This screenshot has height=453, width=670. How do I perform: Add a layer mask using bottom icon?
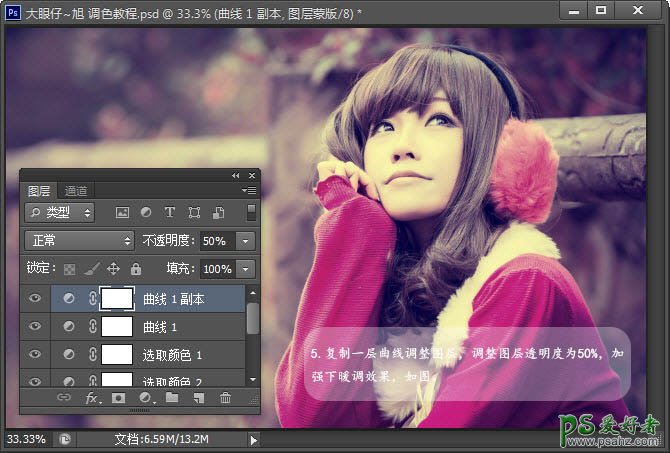(x=119, y=398)
